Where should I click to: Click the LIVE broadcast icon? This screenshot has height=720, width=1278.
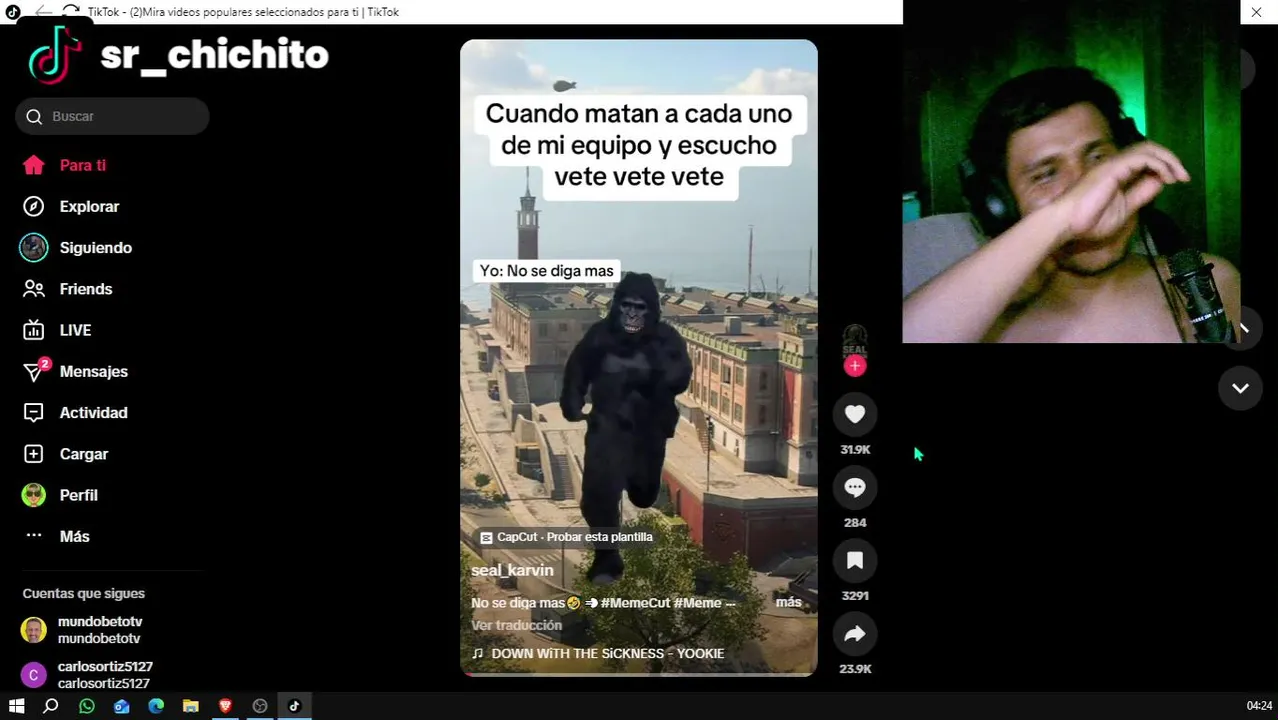click(x=34, y=330)
